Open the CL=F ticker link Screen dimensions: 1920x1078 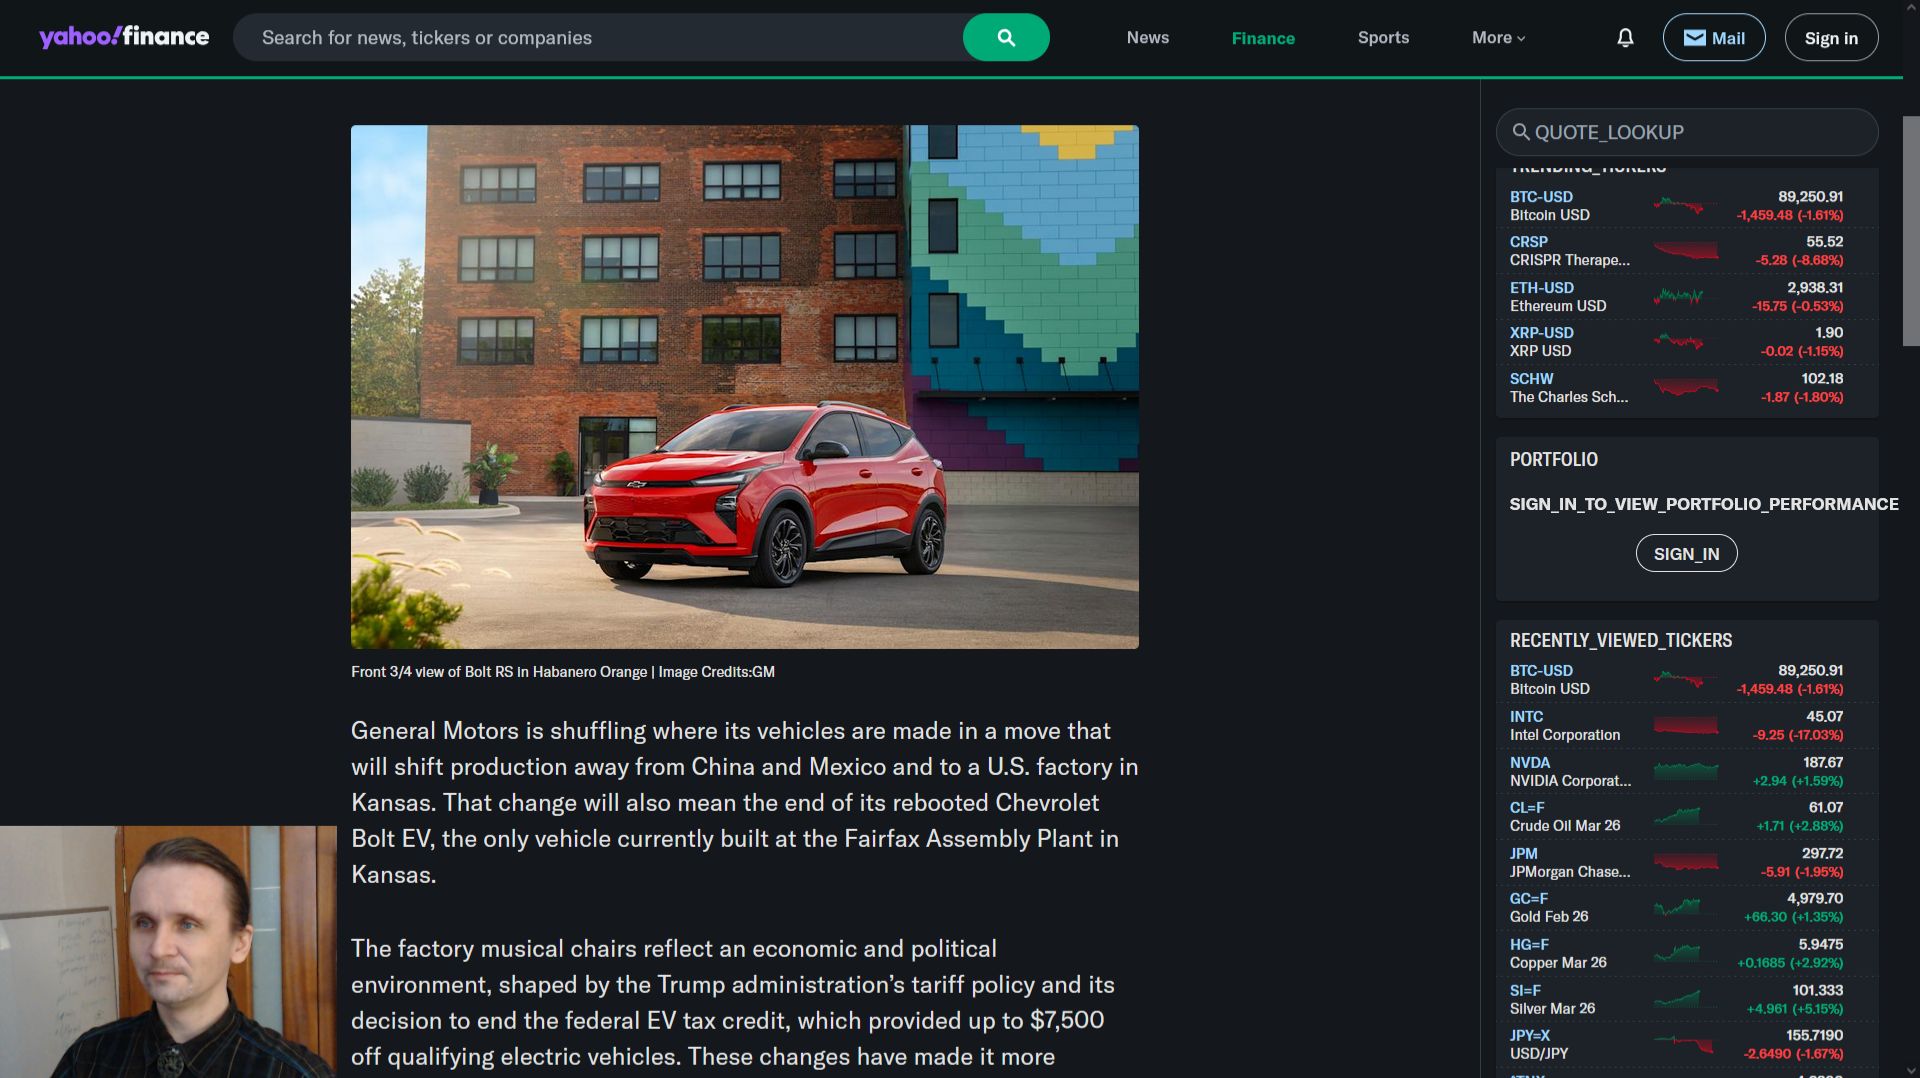click(x=1527, y=808)
